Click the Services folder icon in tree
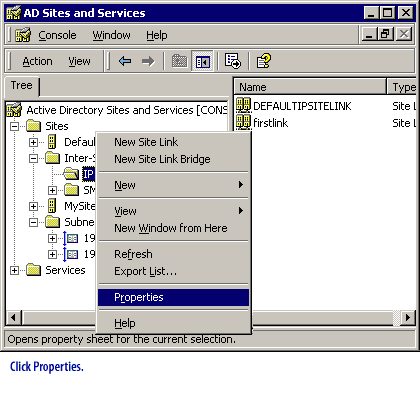 pyautogui.click(x=33, y=270)
